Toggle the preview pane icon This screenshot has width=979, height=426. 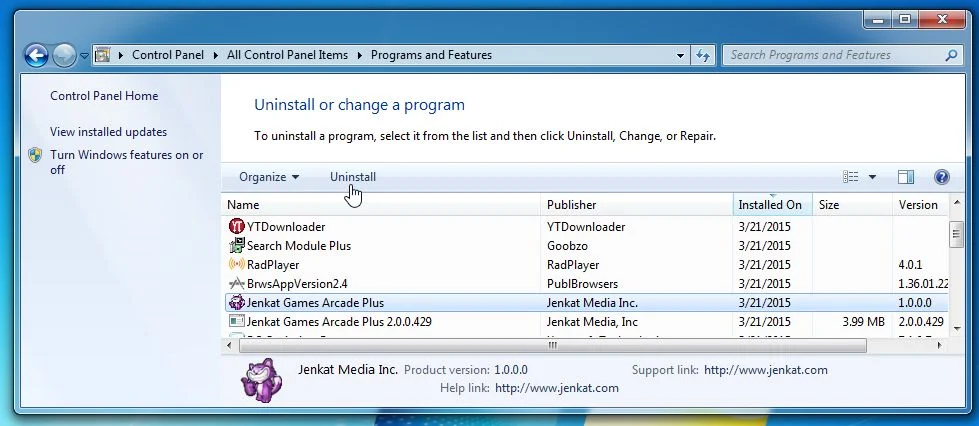[x=906, y=177]
